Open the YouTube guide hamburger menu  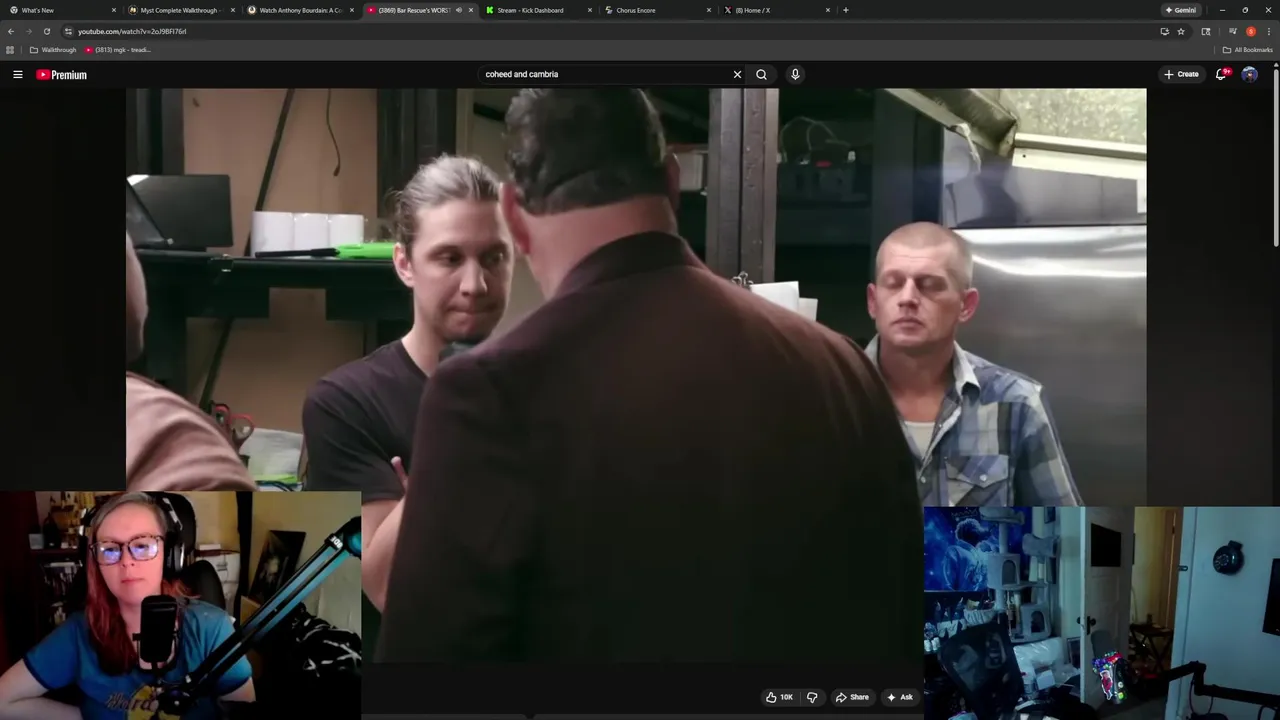17,74
